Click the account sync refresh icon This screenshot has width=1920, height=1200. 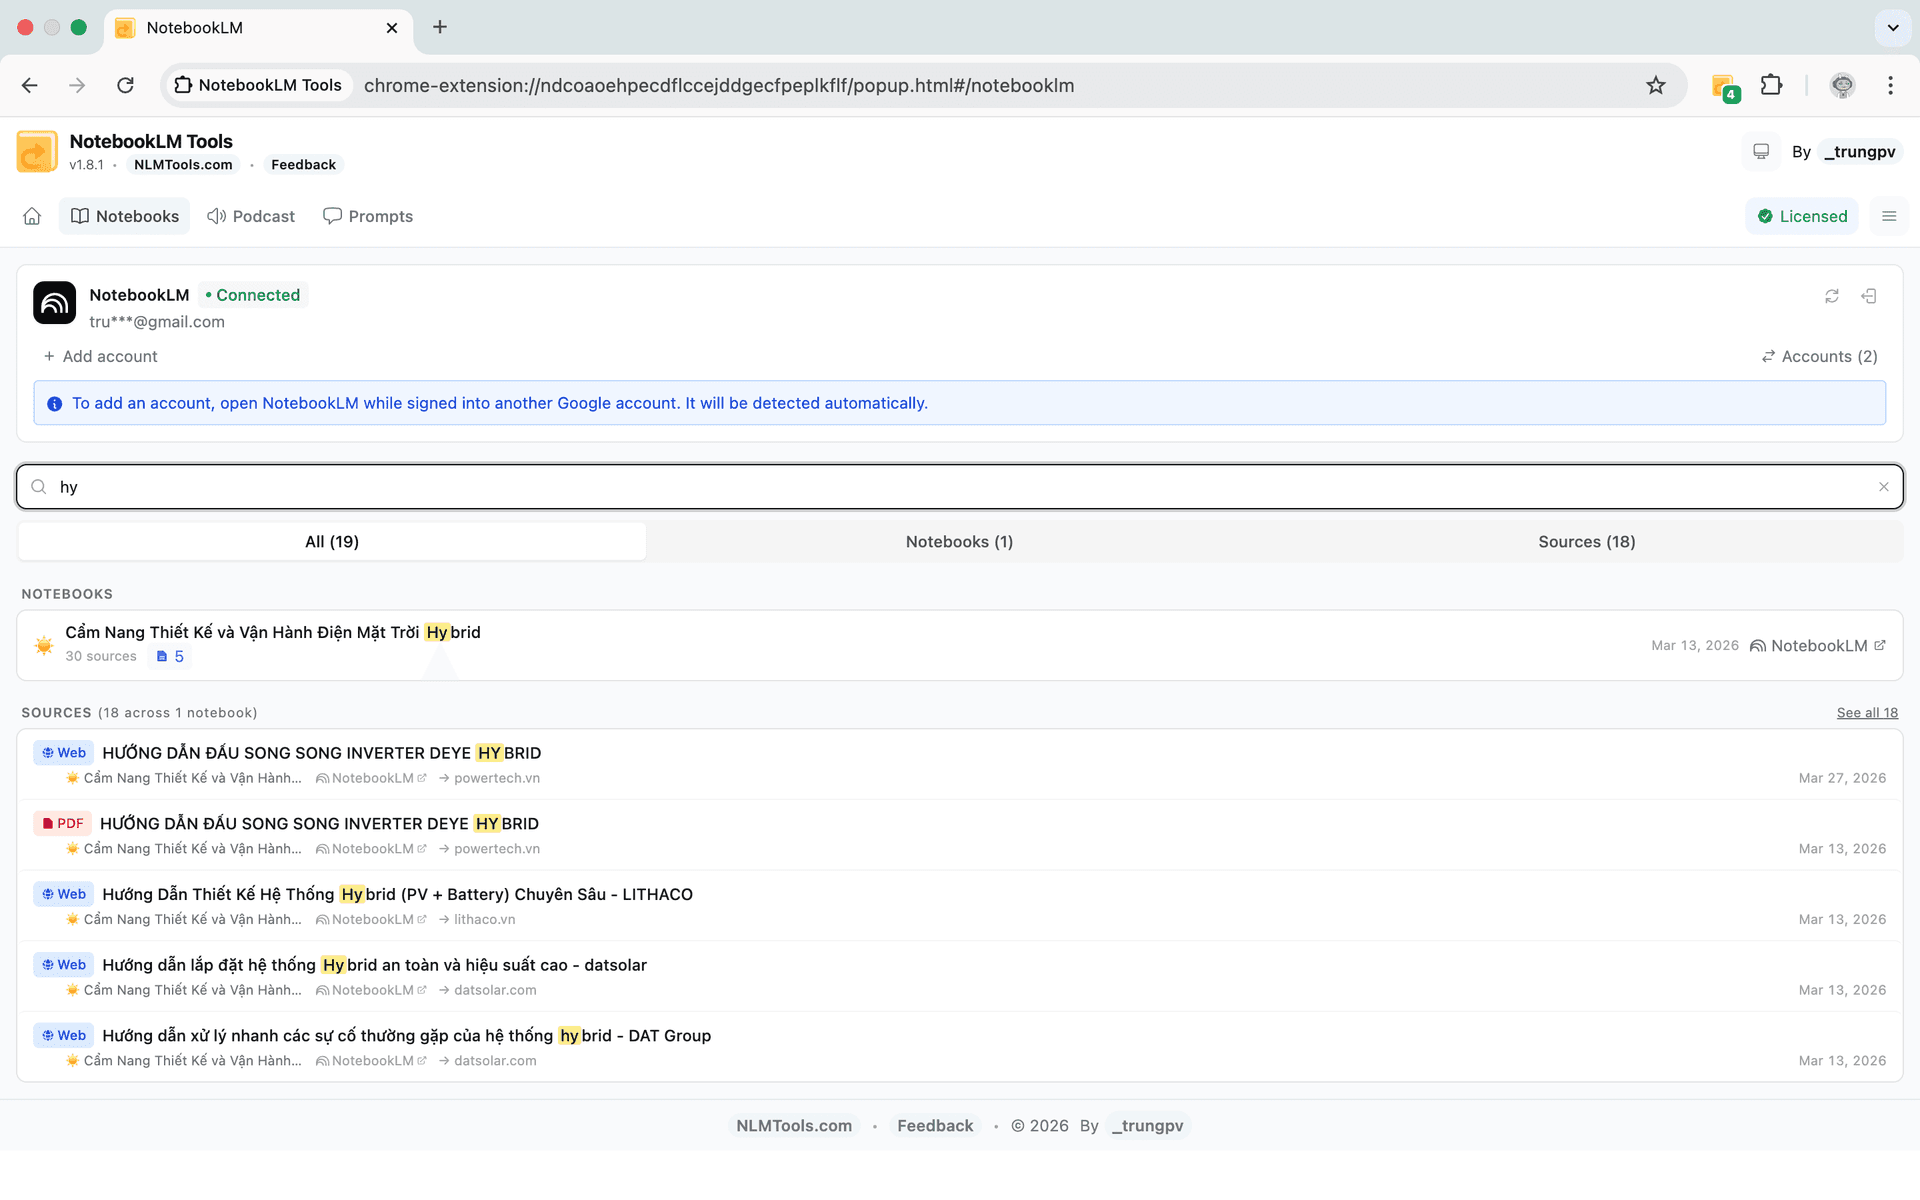pyautogui.click(x=1832, y=296)
